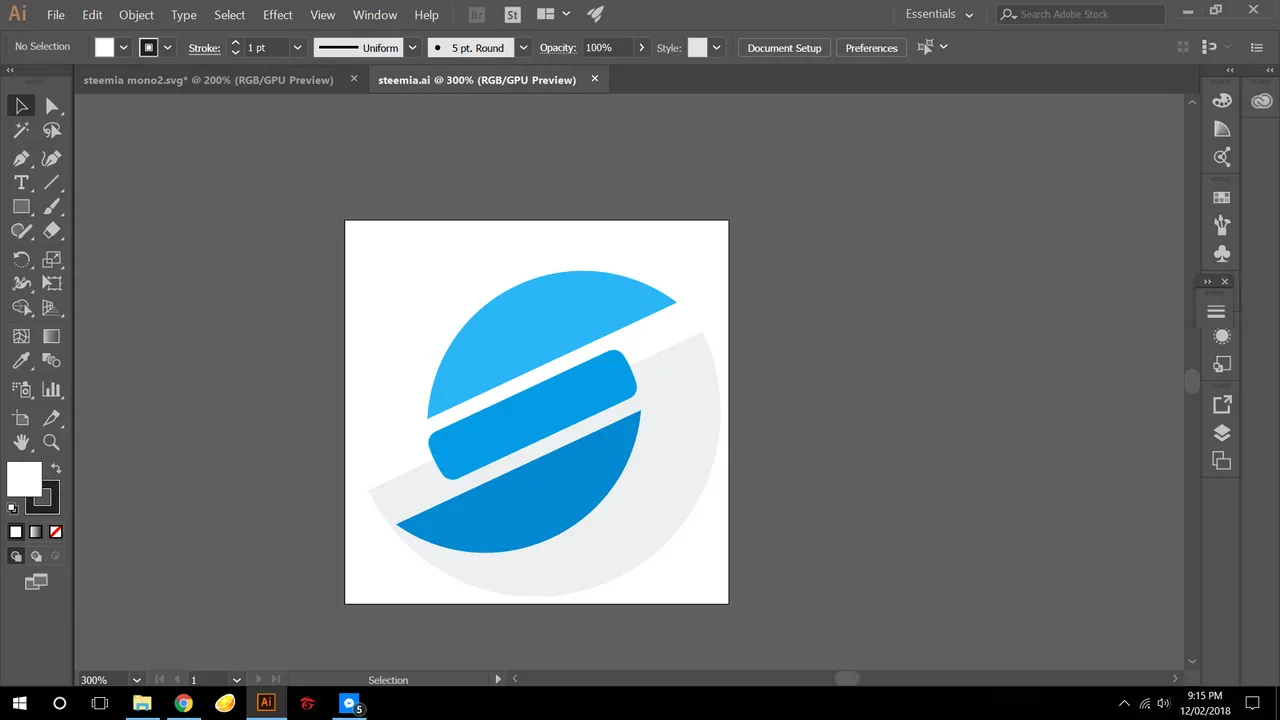Select the Mesh tool
Image resolution: width=1280 pixels, height=720 pixels.
(21, 337)
